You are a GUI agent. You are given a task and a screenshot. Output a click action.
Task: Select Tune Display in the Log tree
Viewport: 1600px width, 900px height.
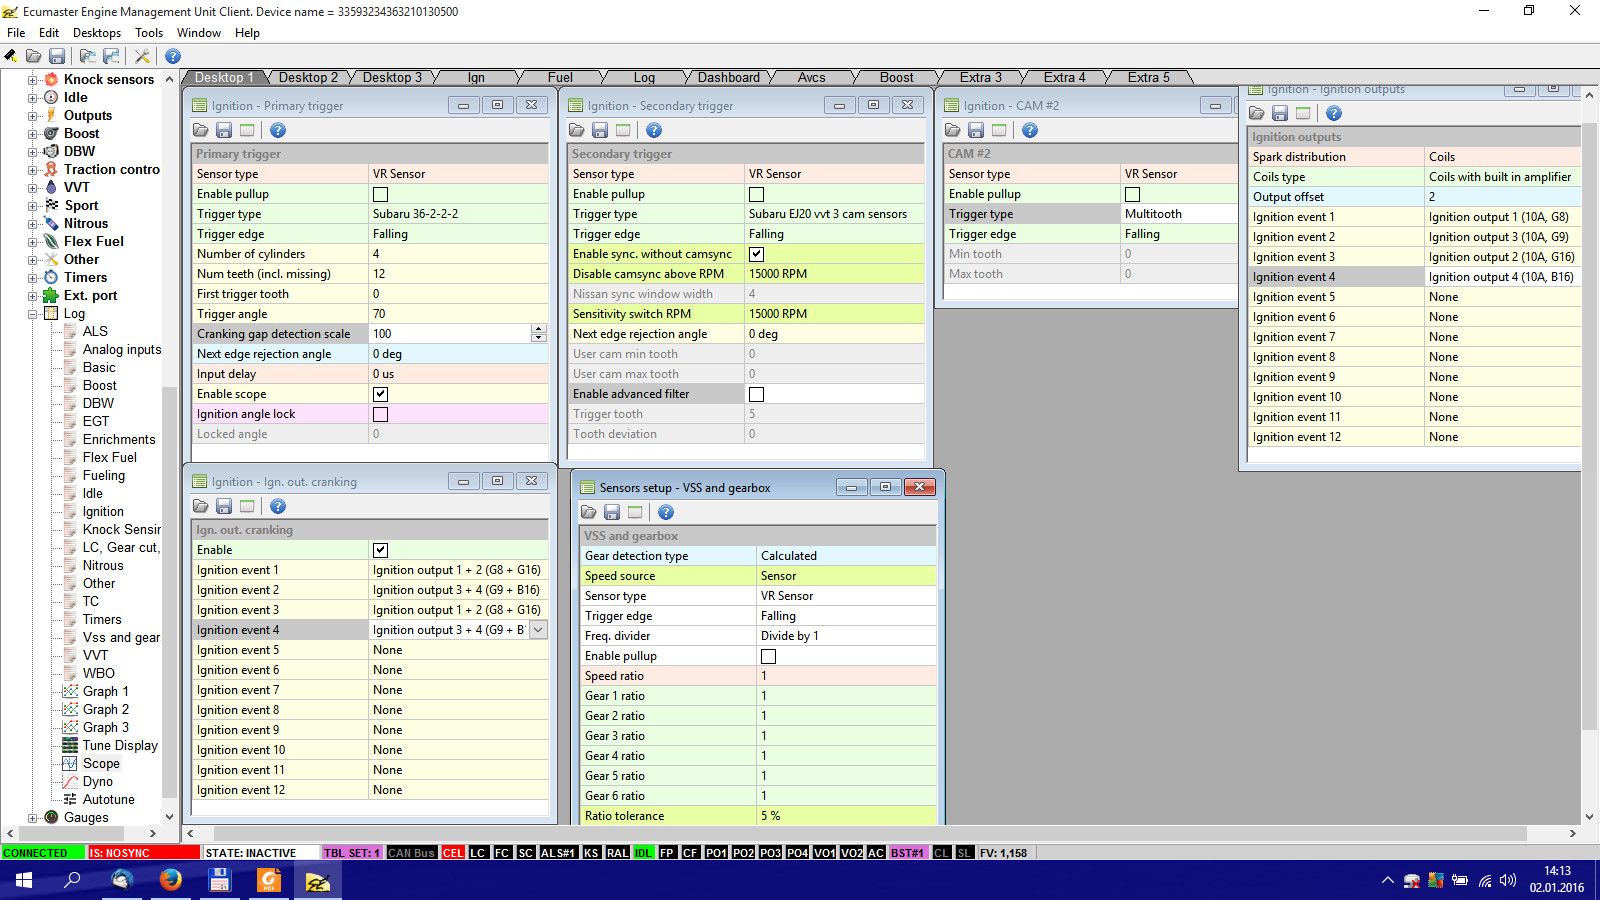120,745
